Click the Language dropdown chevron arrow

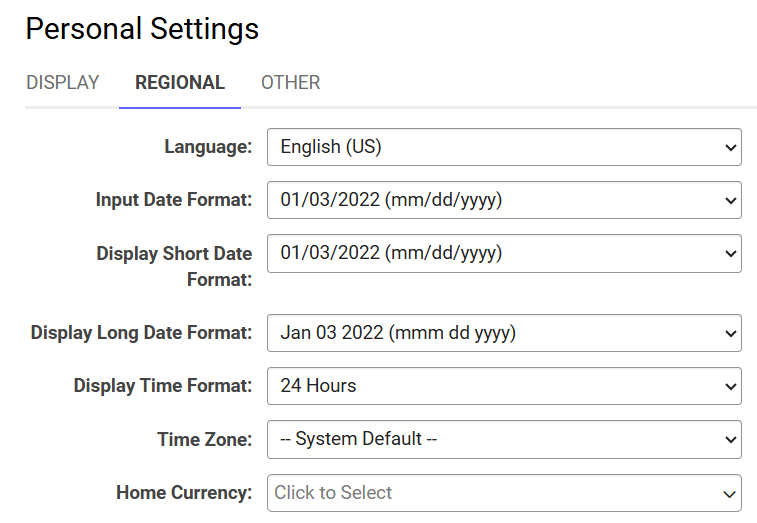pyautogui.click(x=730, y=147)
